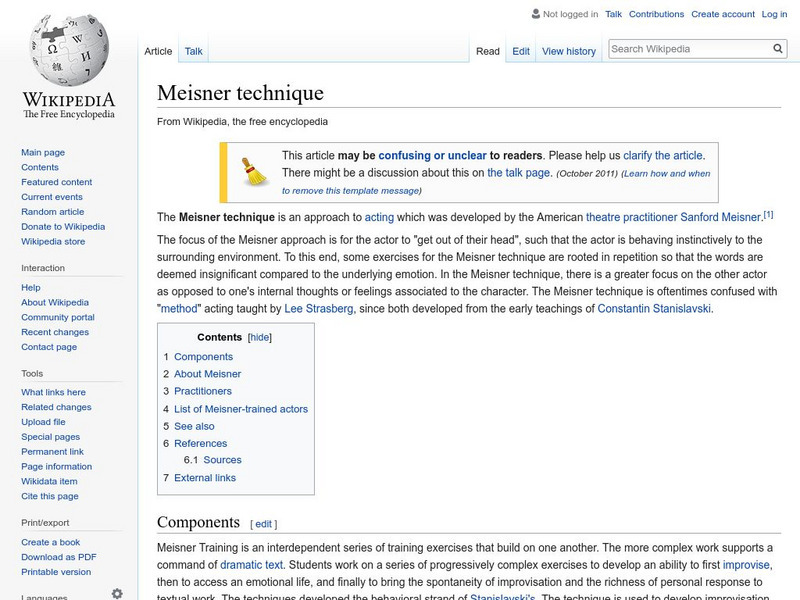Screen dimensions: 800x600
Task: Click Create a book
Action: tap(51, 542)
